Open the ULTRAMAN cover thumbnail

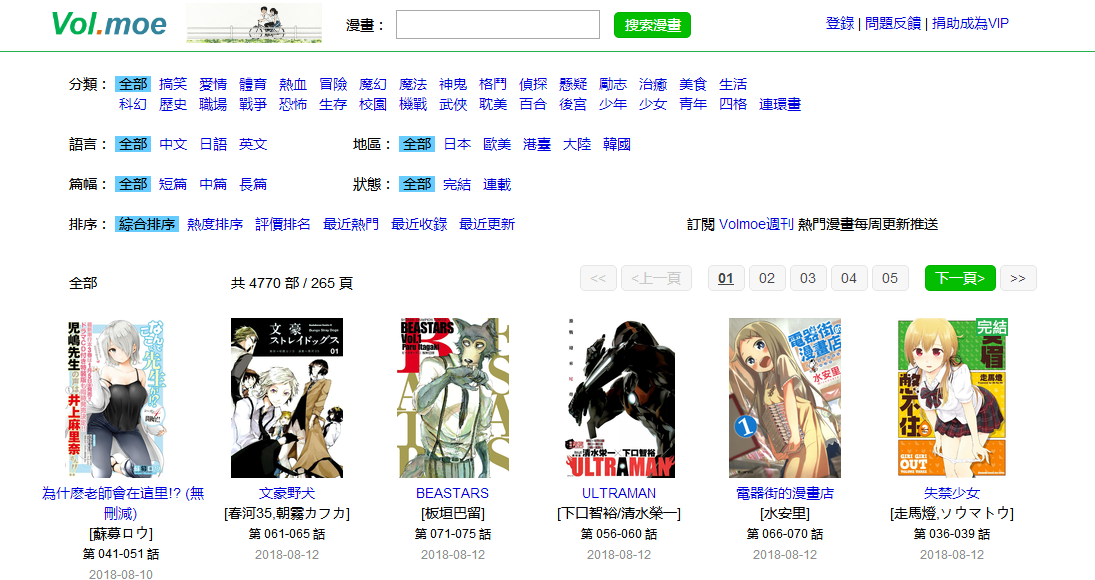[619, 398]
